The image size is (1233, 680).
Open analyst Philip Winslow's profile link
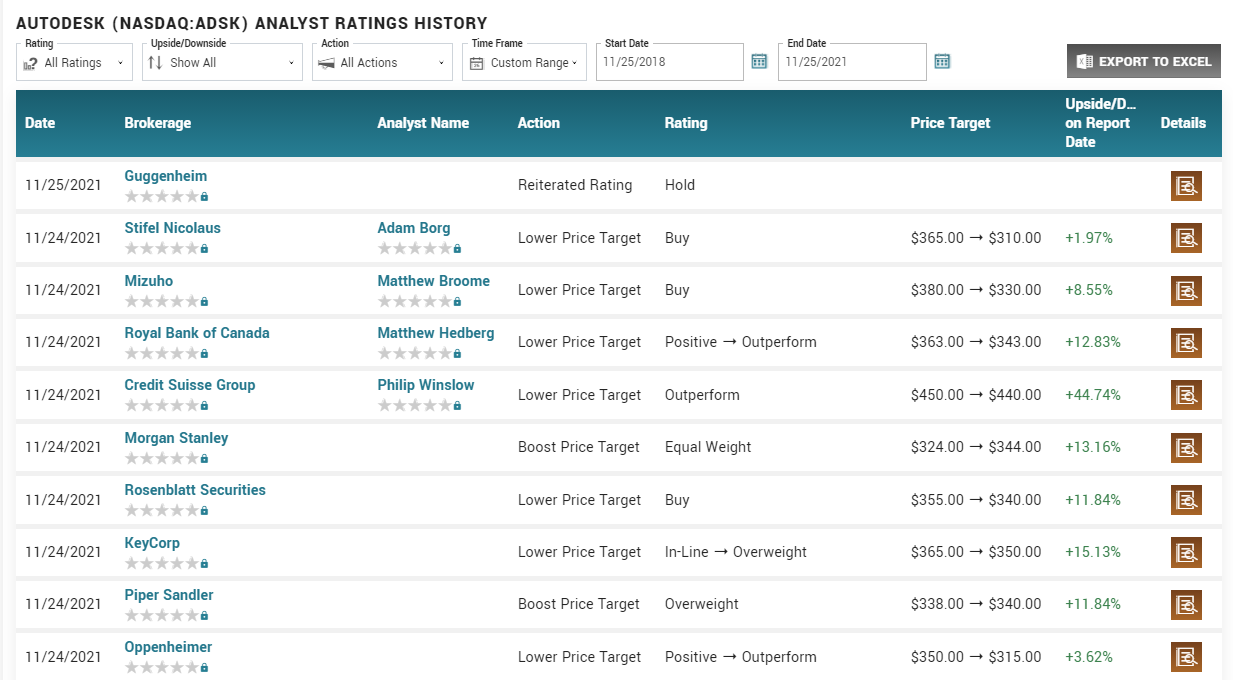tap(426, 385)
